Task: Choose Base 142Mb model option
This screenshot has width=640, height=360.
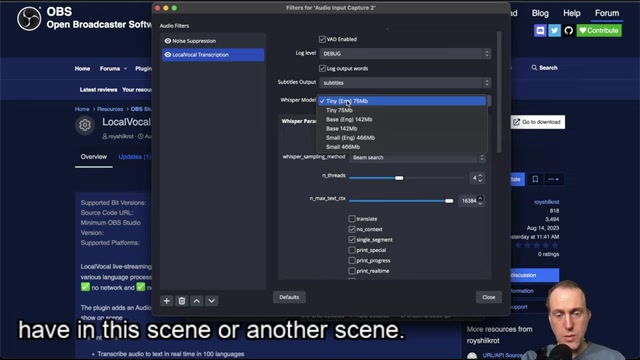Action: pos(402,129)
